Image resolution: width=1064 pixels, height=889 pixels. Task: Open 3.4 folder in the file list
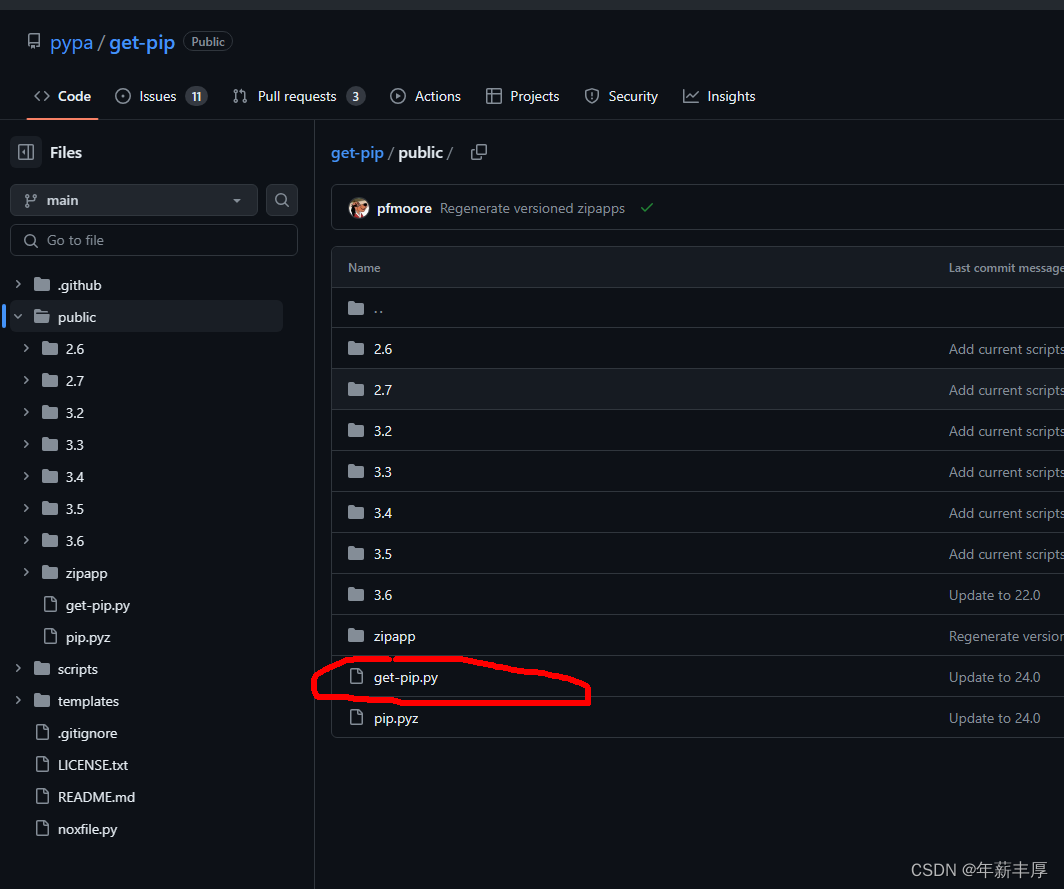pos(383,513)
